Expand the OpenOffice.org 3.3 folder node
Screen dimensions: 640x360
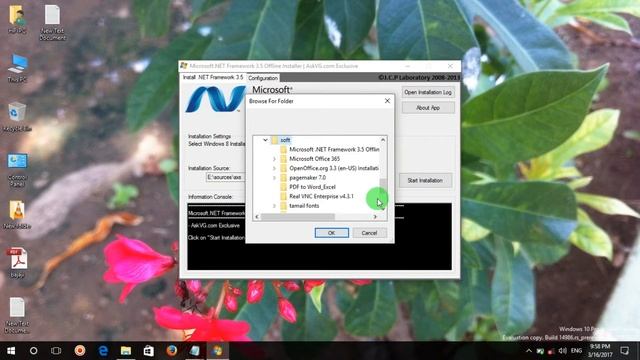coord(274,168)
